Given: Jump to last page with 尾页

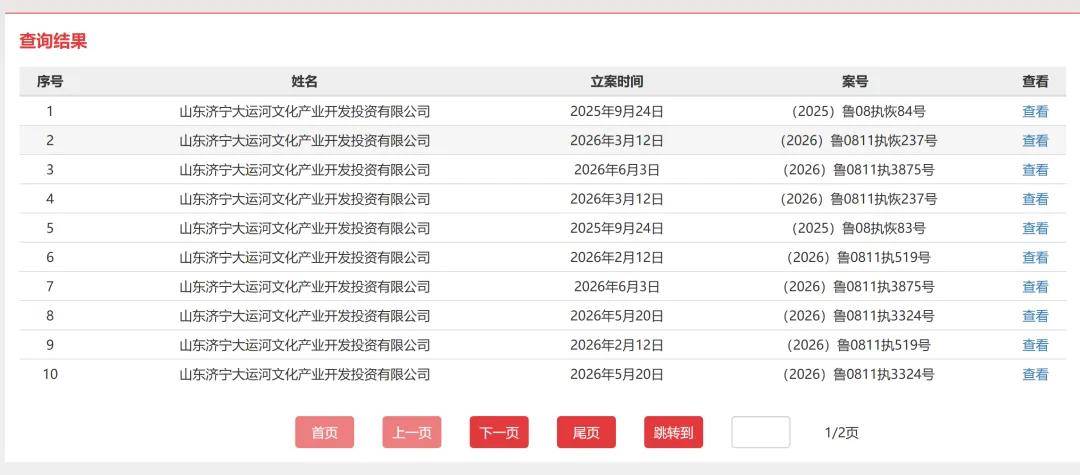Looking at the screenshot, I should [x=586, y=432].
